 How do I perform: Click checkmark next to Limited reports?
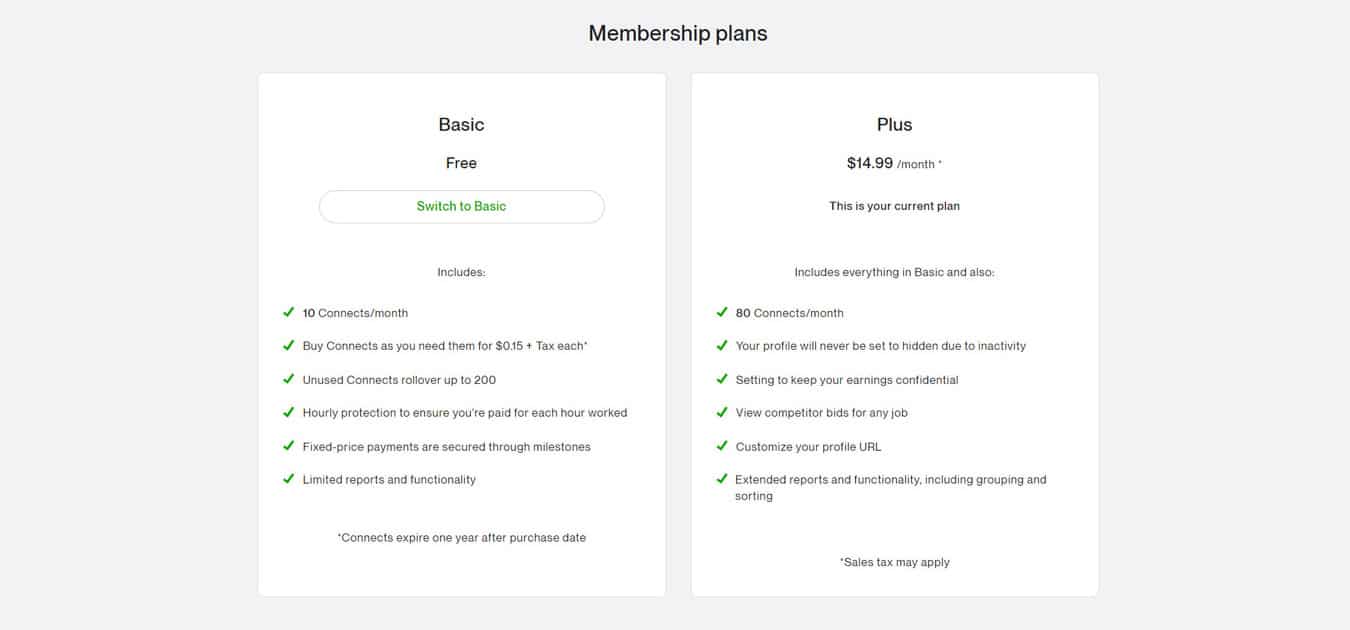[289, 480]
